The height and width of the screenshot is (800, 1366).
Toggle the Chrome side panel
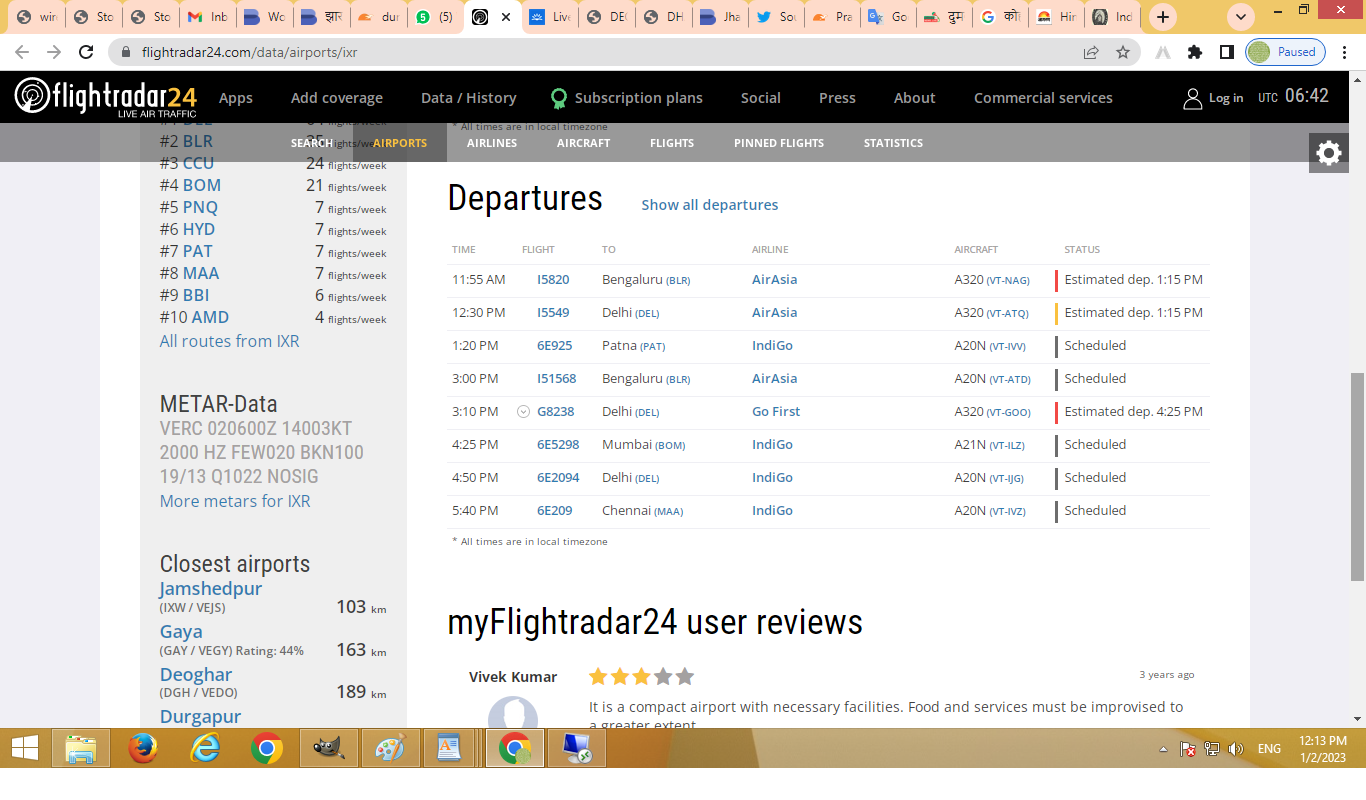(x=1226, y=52)
